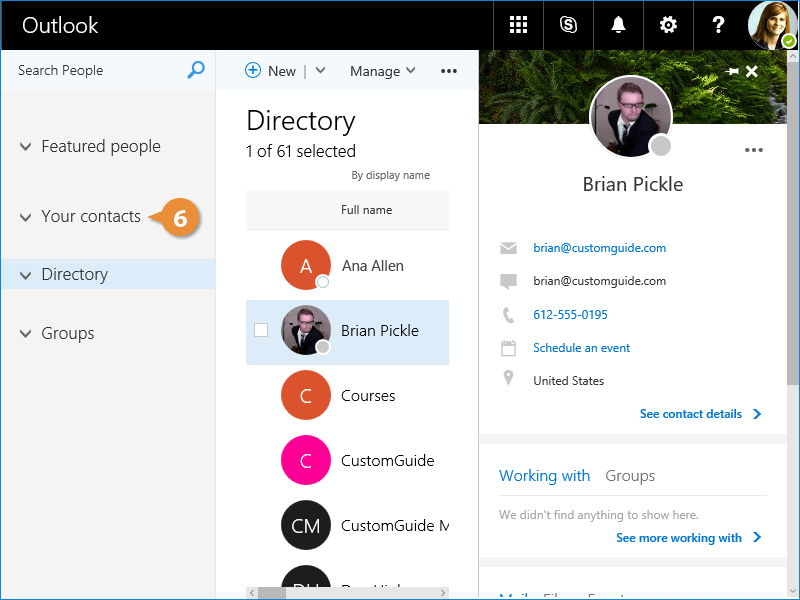Open the notifications bell
Viewport: 800px width, 600px height.
tap(618, 25)
